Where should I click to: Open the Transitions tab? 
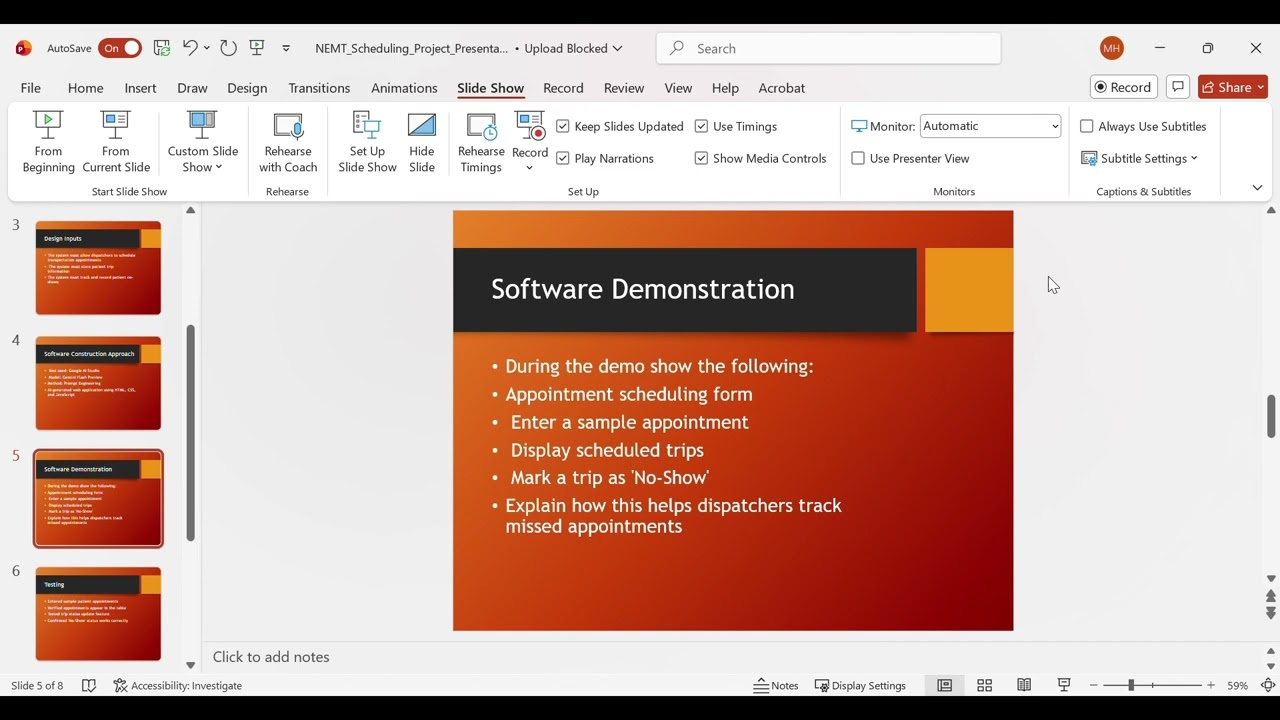pyautogui.click(x=319, y=88)
